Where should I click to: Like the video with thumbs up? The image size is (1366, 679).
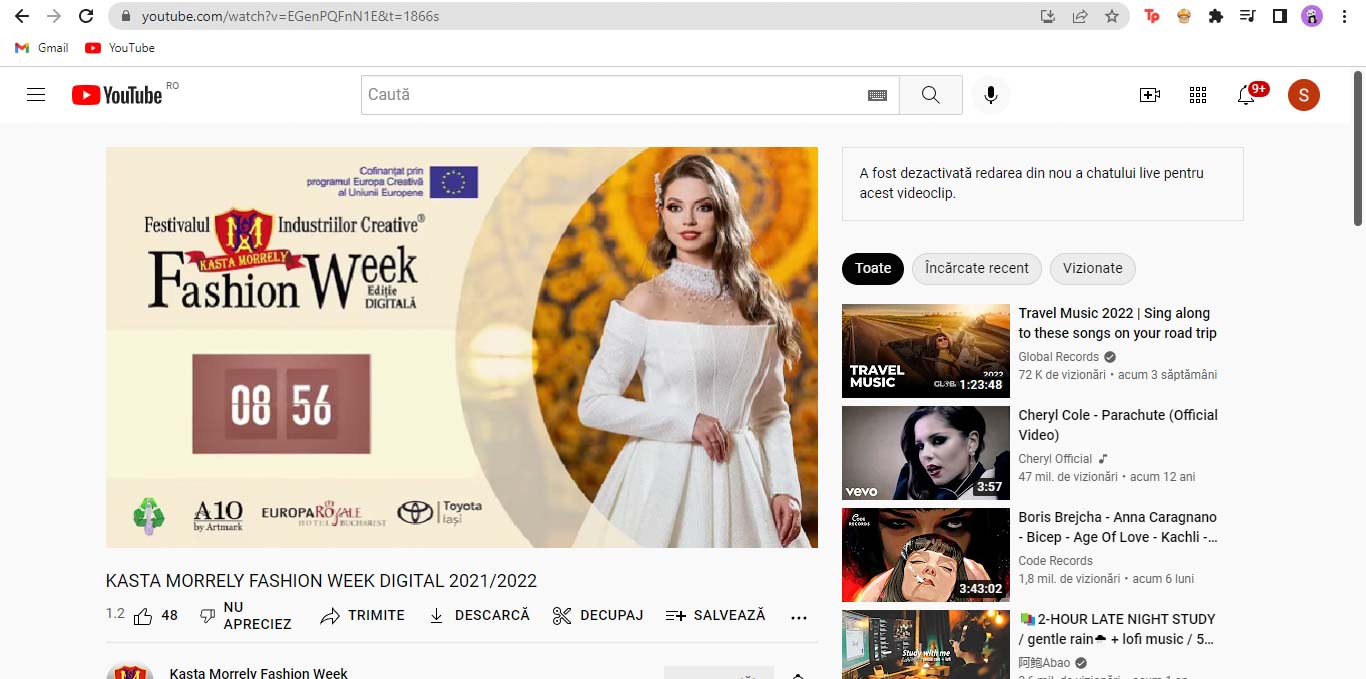(156, 616)
